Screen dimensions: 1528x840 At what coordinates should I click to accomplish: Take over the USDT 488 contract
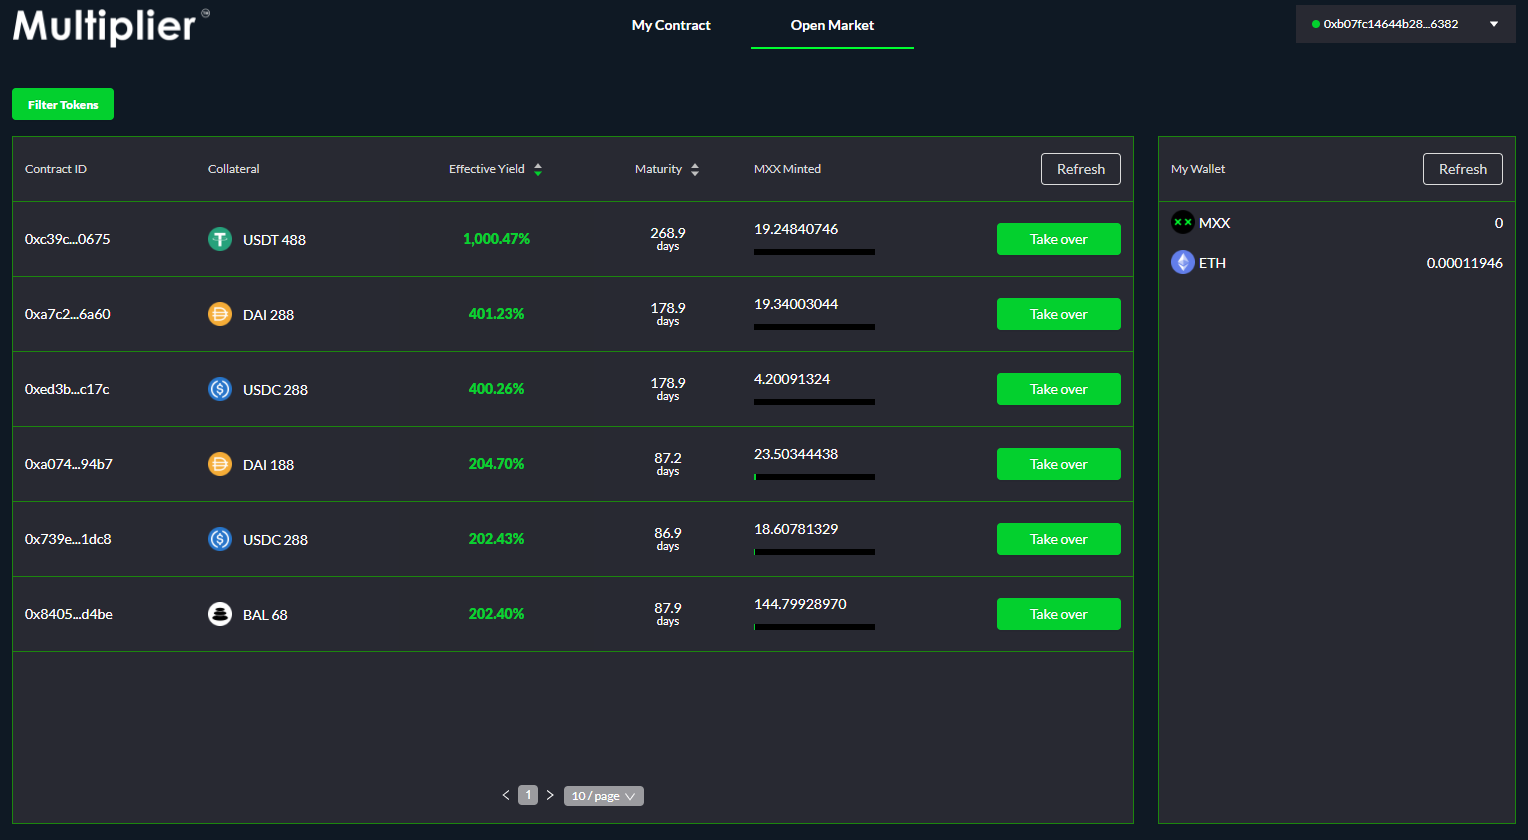click(1059, 239)
